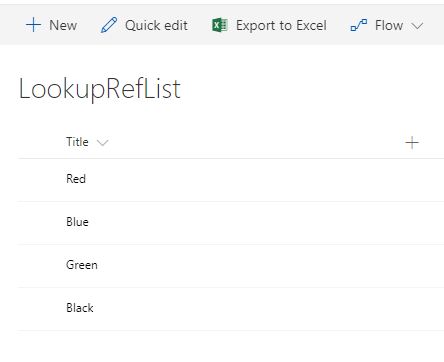Select the LookupRefList page heading
This screenshot has height=362, width=444.
coord(100,89)
